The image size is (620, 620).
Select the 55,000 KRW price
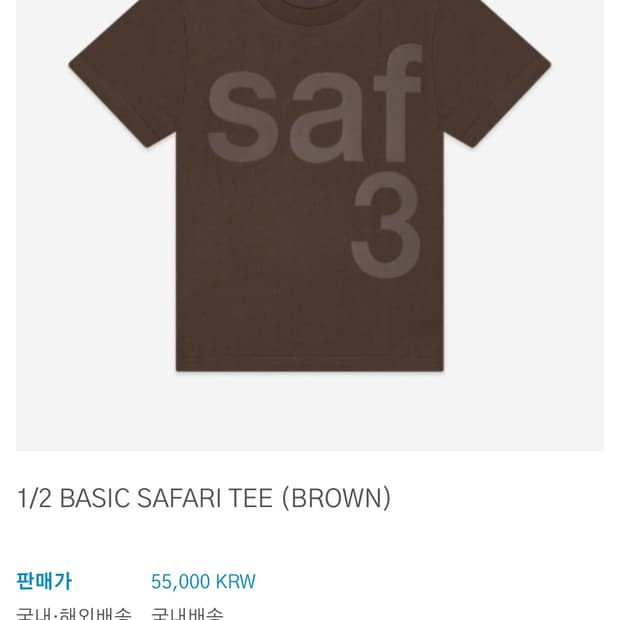click(203, 582)
